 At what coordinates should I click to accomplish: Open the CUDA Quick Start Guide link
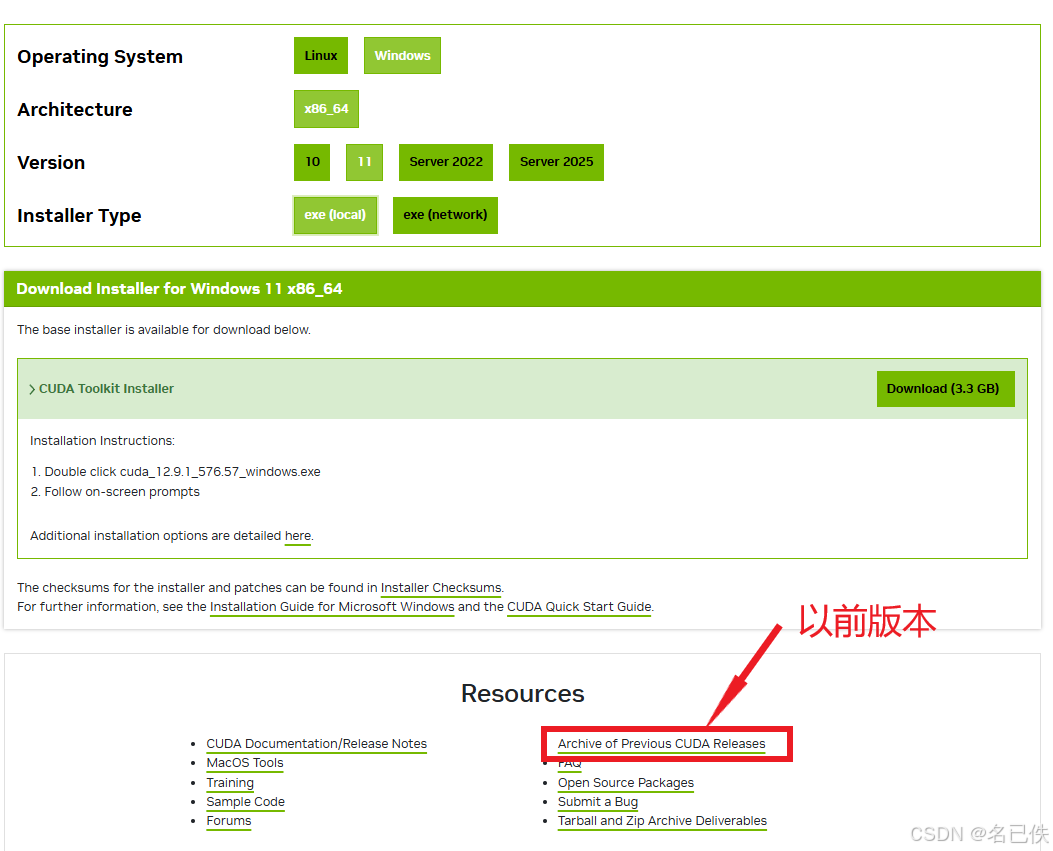pyautogui.click(x=579, y=607)
